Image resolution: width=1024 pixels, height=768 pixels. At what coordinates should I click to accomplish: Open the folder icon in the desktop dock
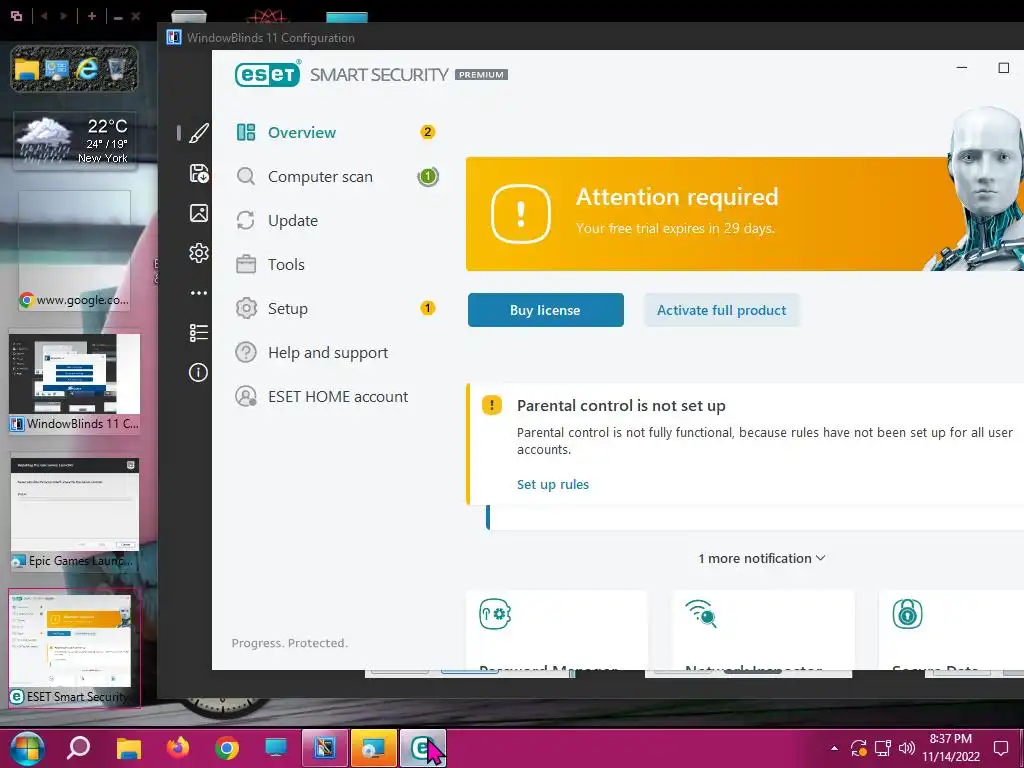[27, 69]
